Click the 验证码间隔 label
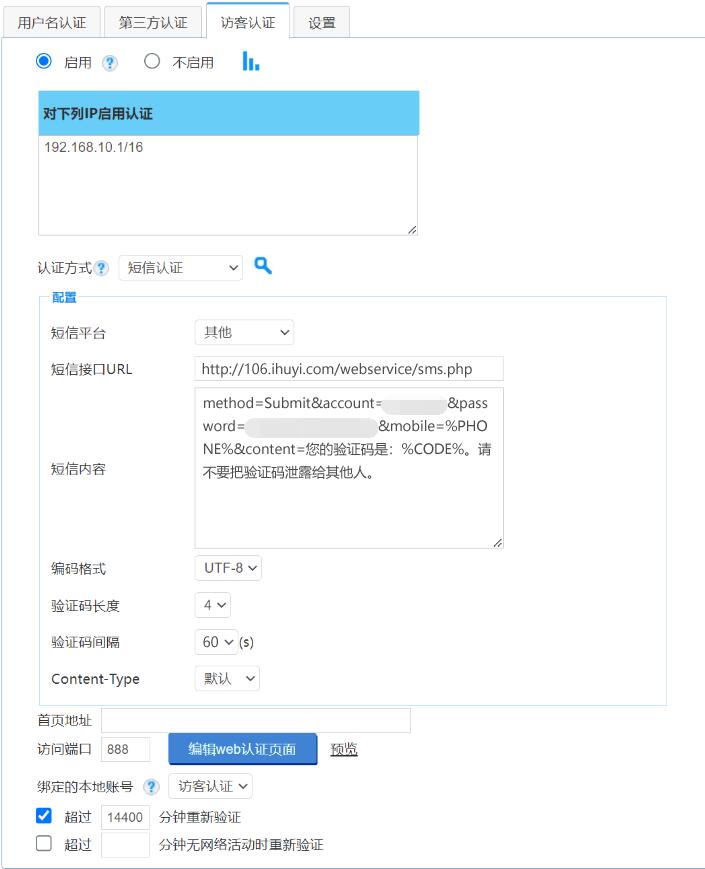 (x=85, y=642)
